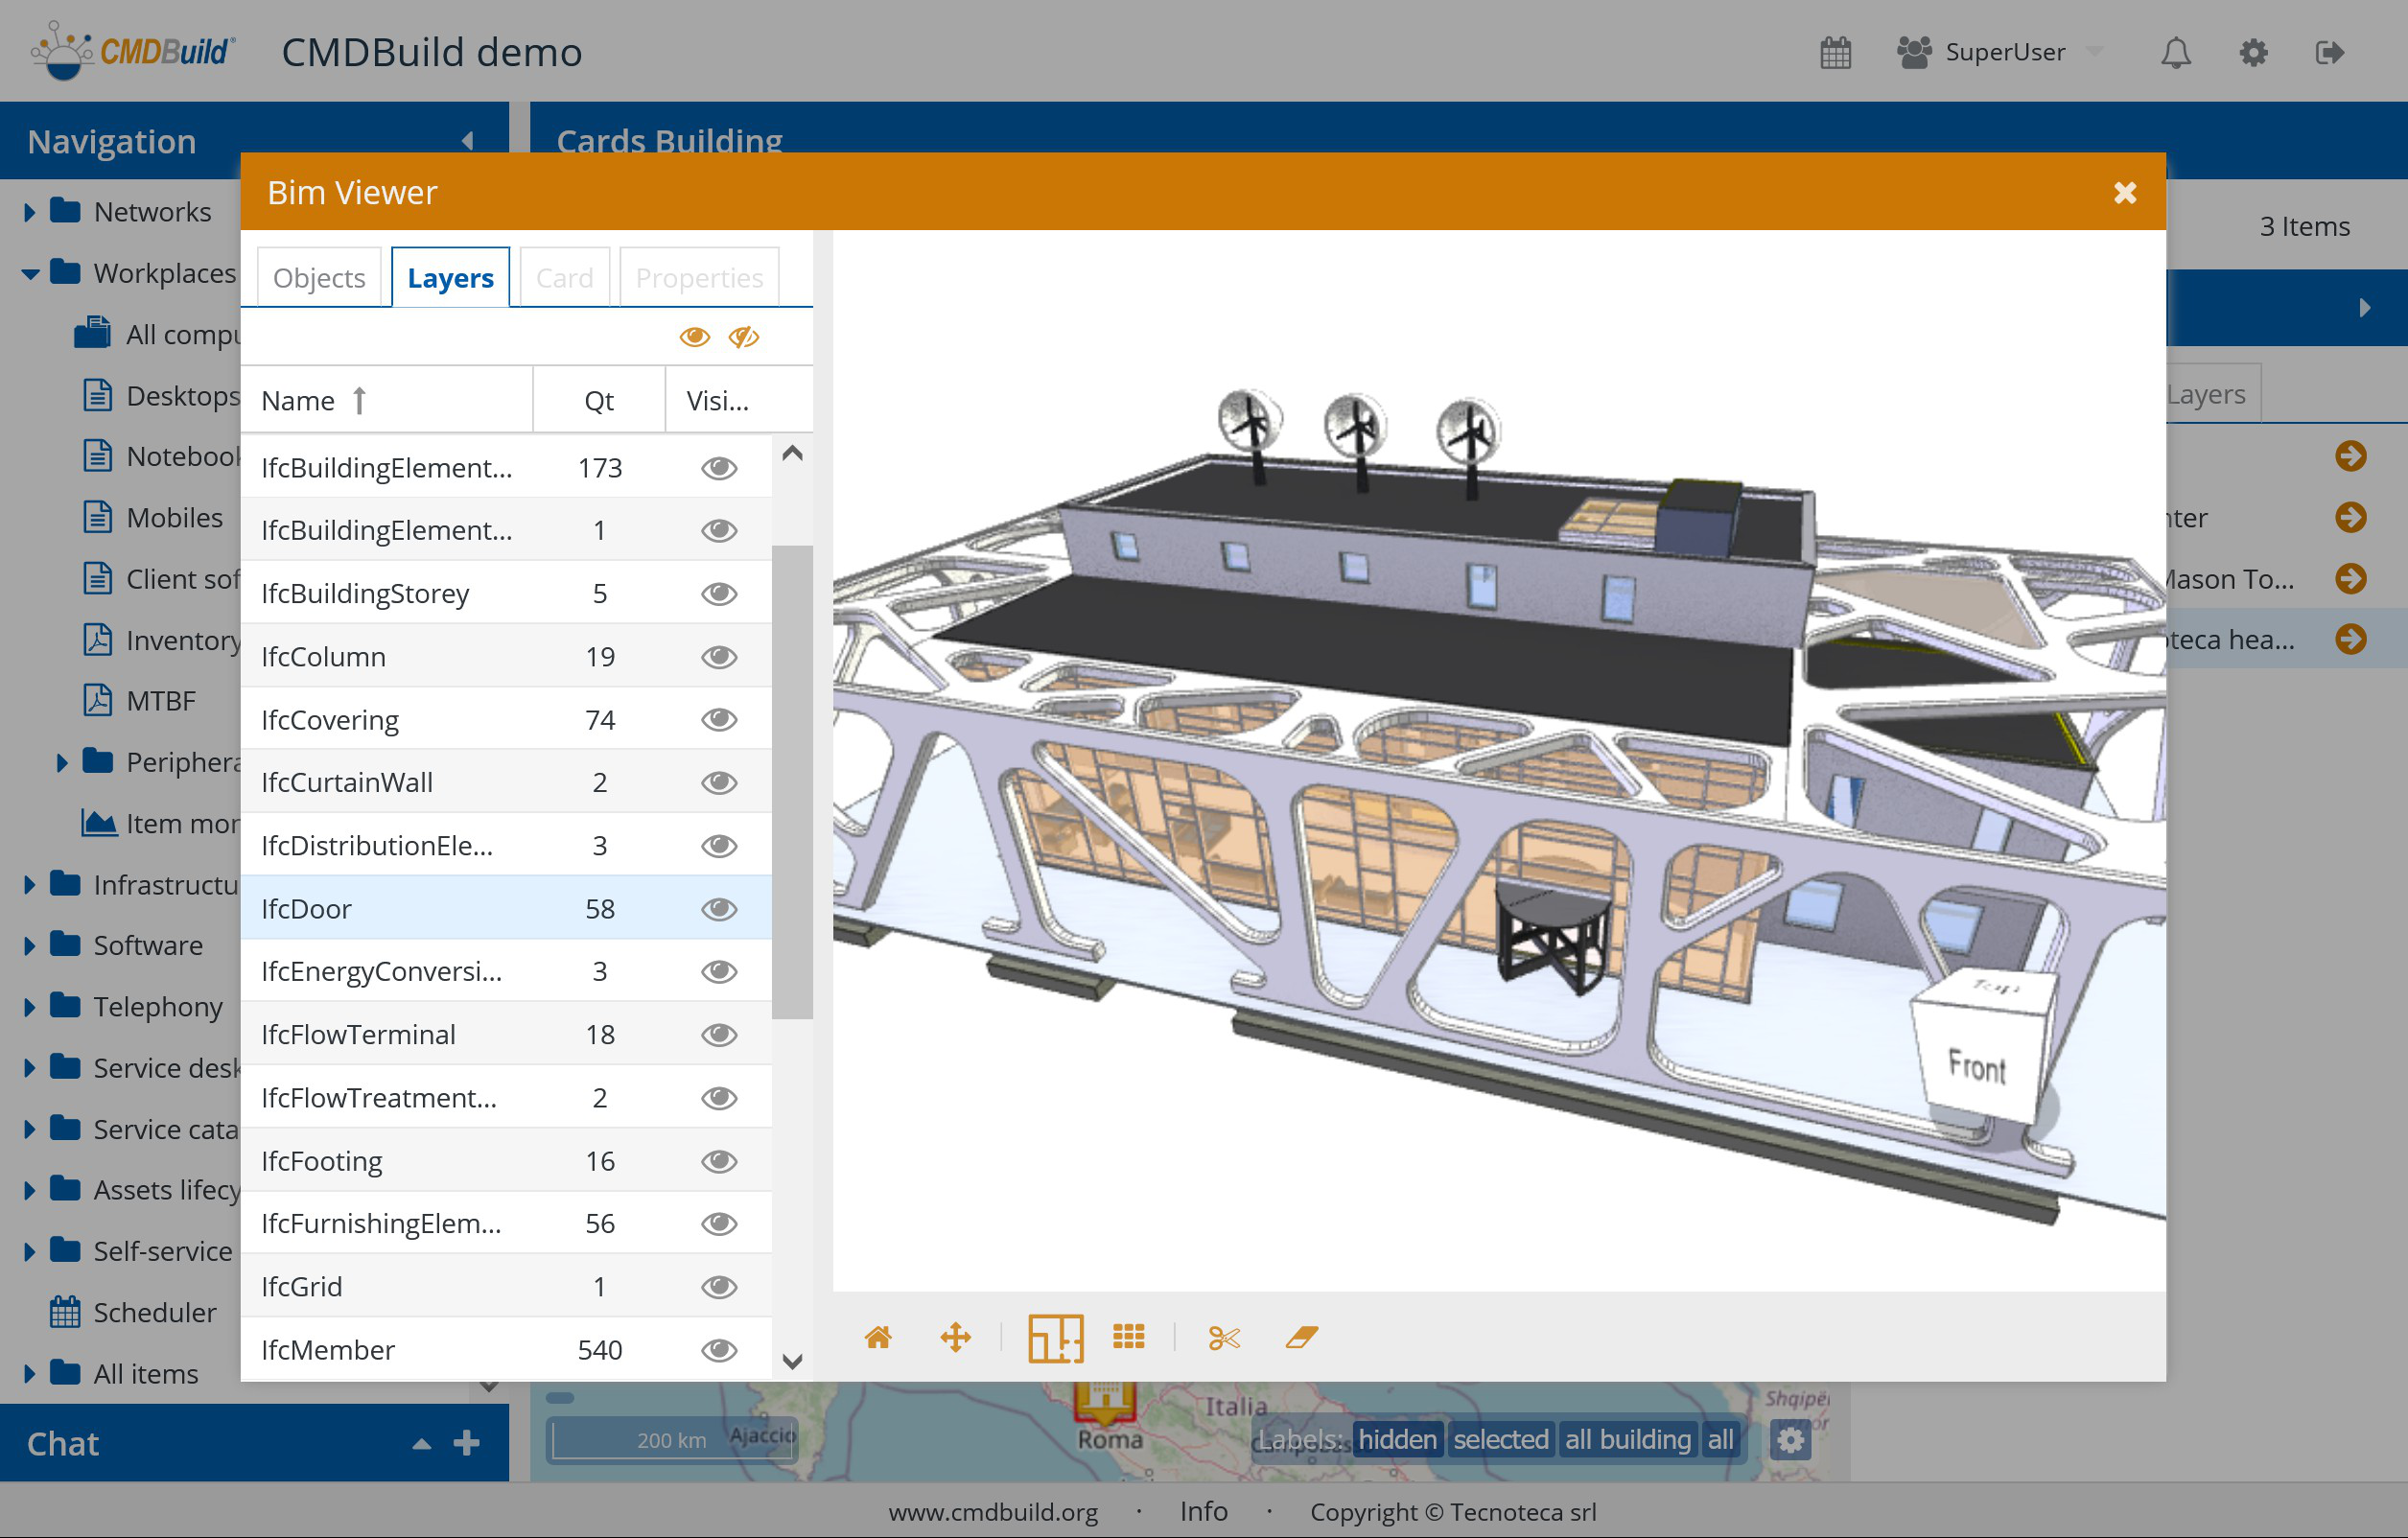Open the www.cmdbuild.org link
Viewport: 2408px width, 1538px height.
pyautogui.click(x=992, y=1512)
